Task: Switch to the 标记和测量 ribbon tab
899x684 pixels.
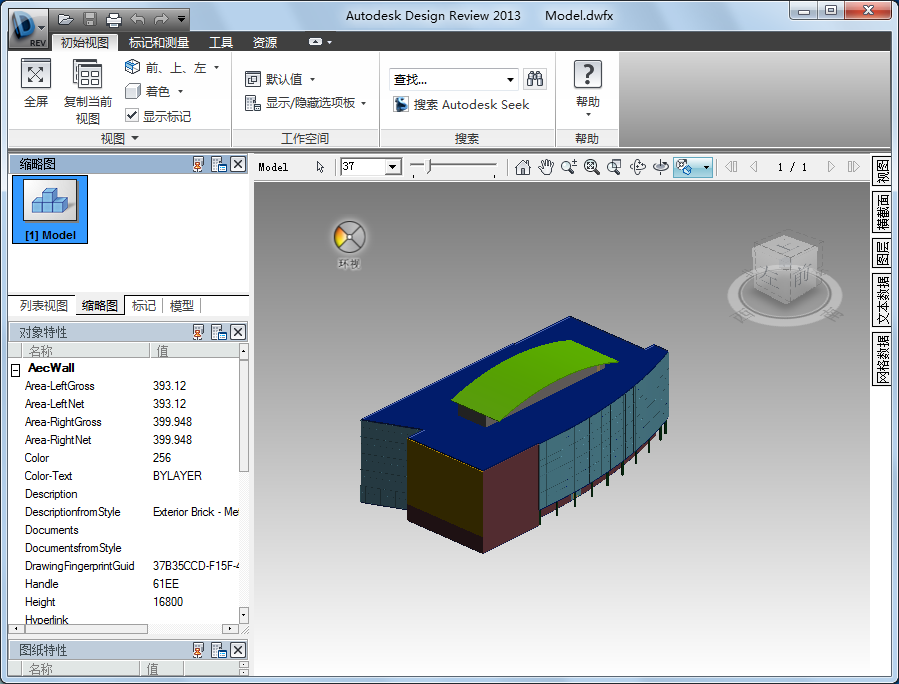Action: (159, 42)
